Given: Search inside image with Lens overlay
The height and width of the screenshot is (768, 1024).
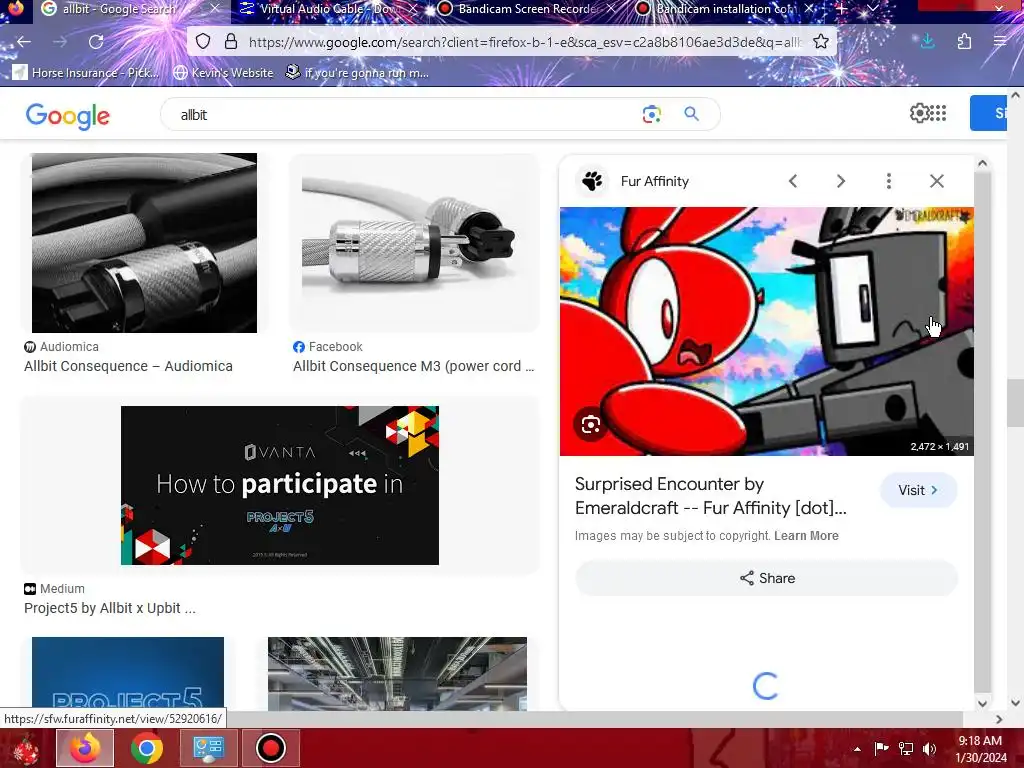Looking at the screenshot, I should [x=590, y=425].
